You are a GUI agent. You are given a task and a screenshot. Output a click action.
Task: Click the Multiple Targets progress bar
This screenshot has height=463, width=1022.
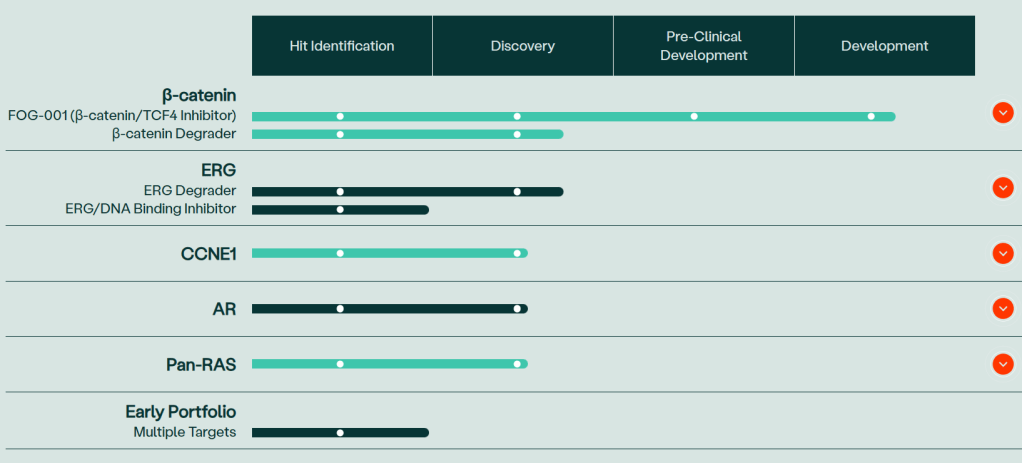390,433
